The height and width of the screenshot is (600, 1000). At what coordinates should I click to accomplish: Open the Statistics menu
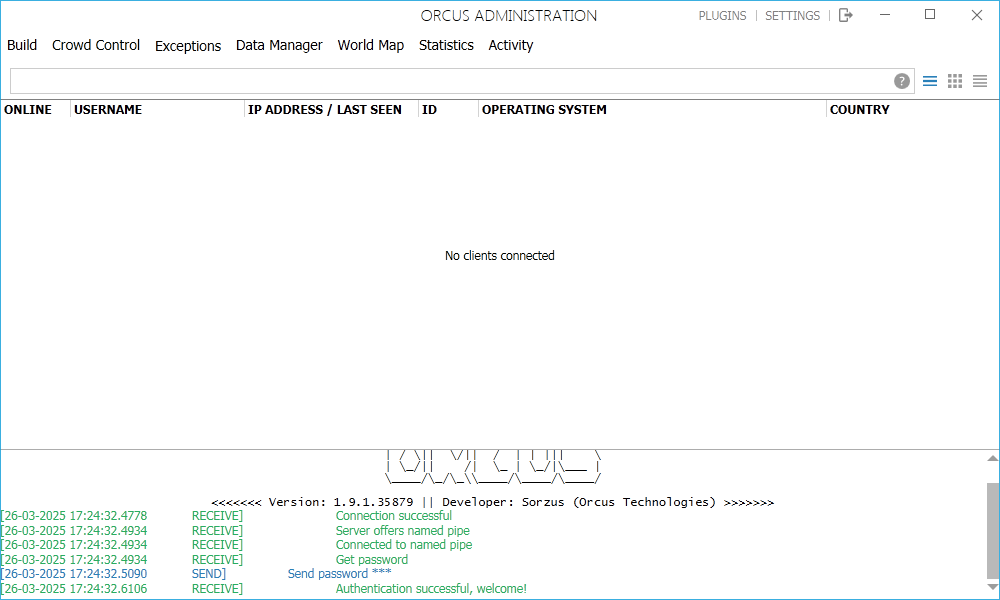pos(446,45)
